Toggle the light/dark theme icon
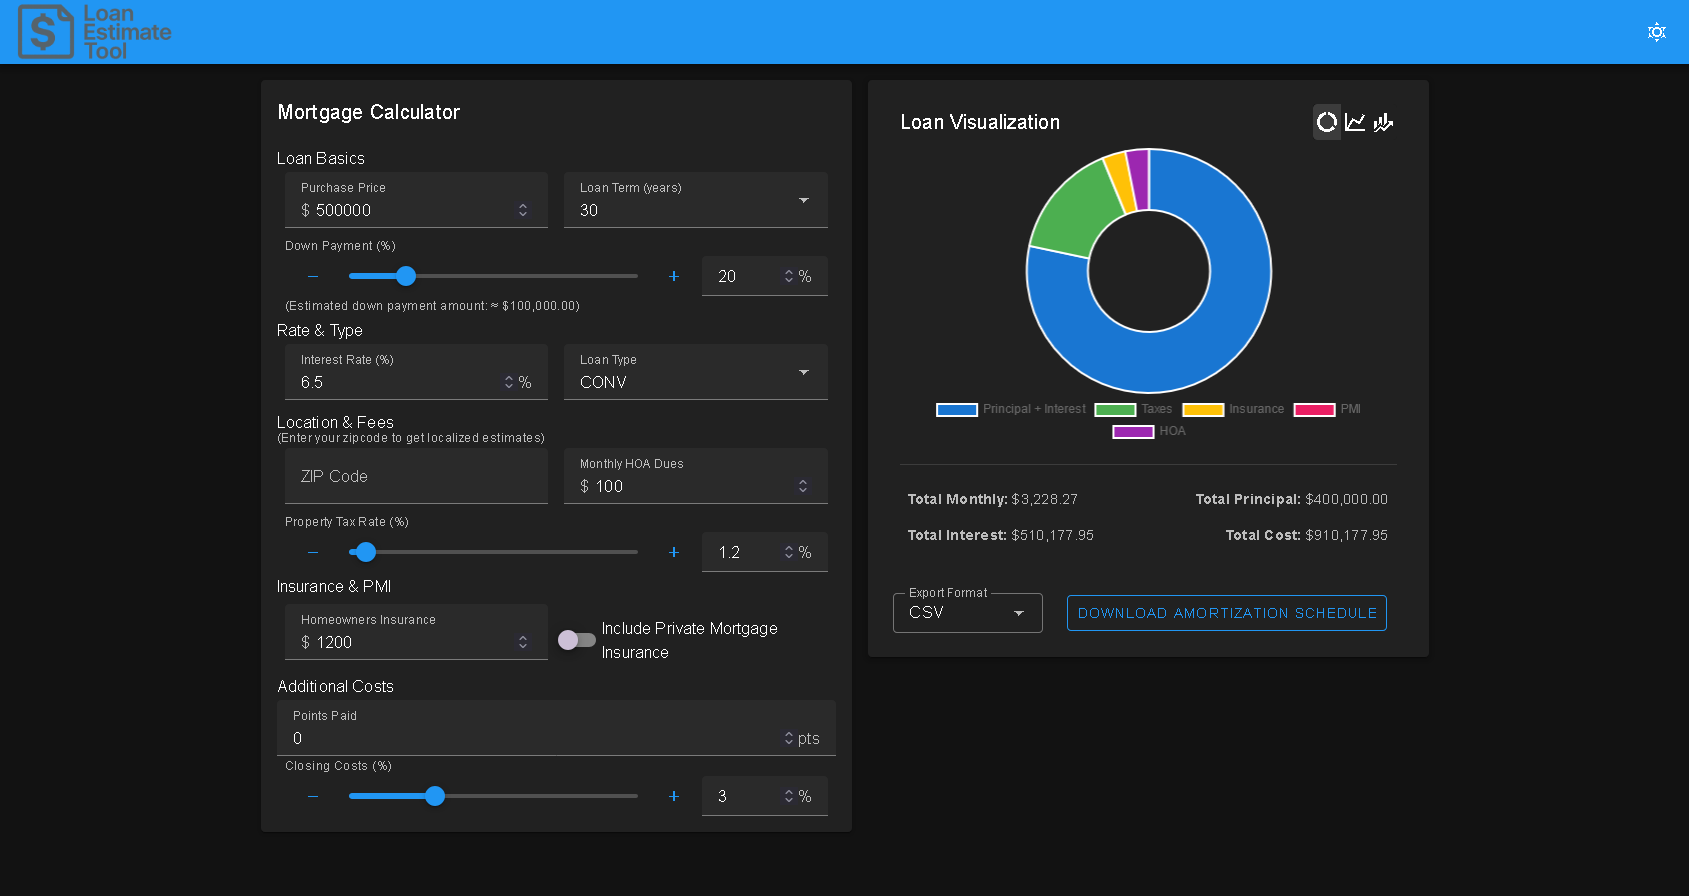Screen dimensions: 1689x896 1656,32
